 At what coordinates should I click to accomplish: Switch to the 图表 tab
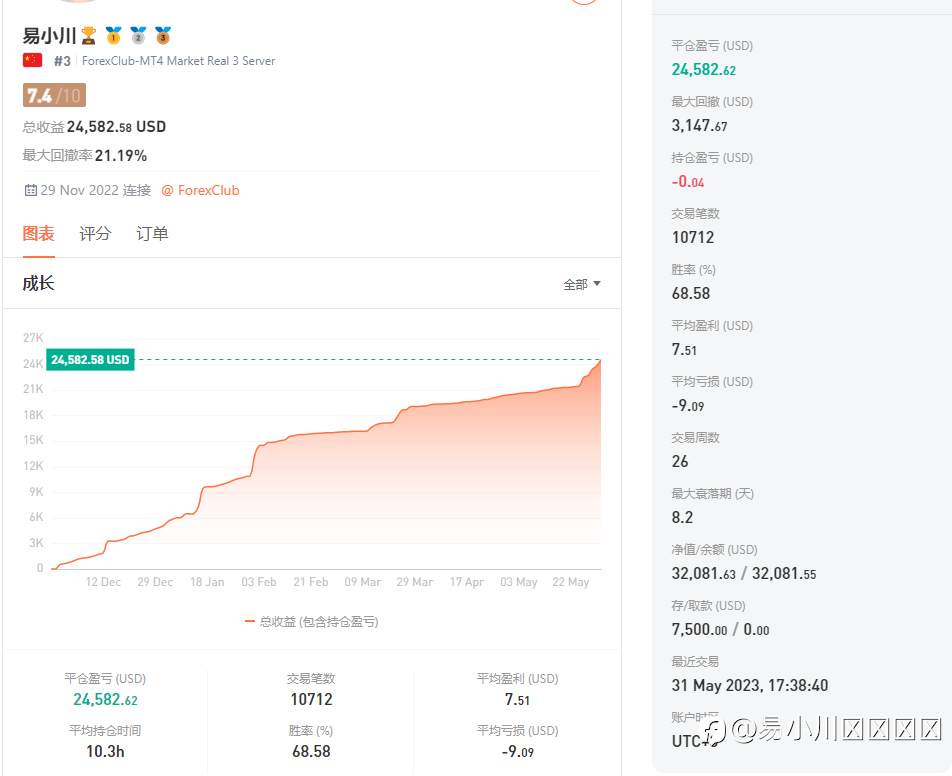coord(39,233)
